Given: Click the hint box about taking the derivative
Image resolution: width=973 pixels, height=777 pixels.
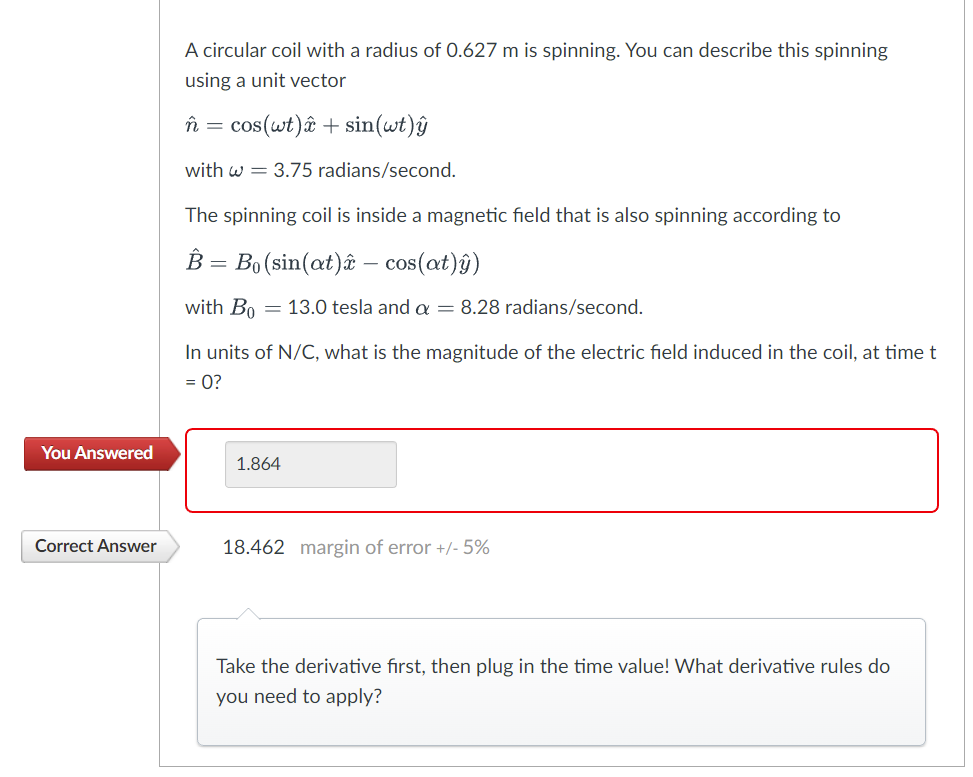Looking at the screenshot, I should 560,680.
